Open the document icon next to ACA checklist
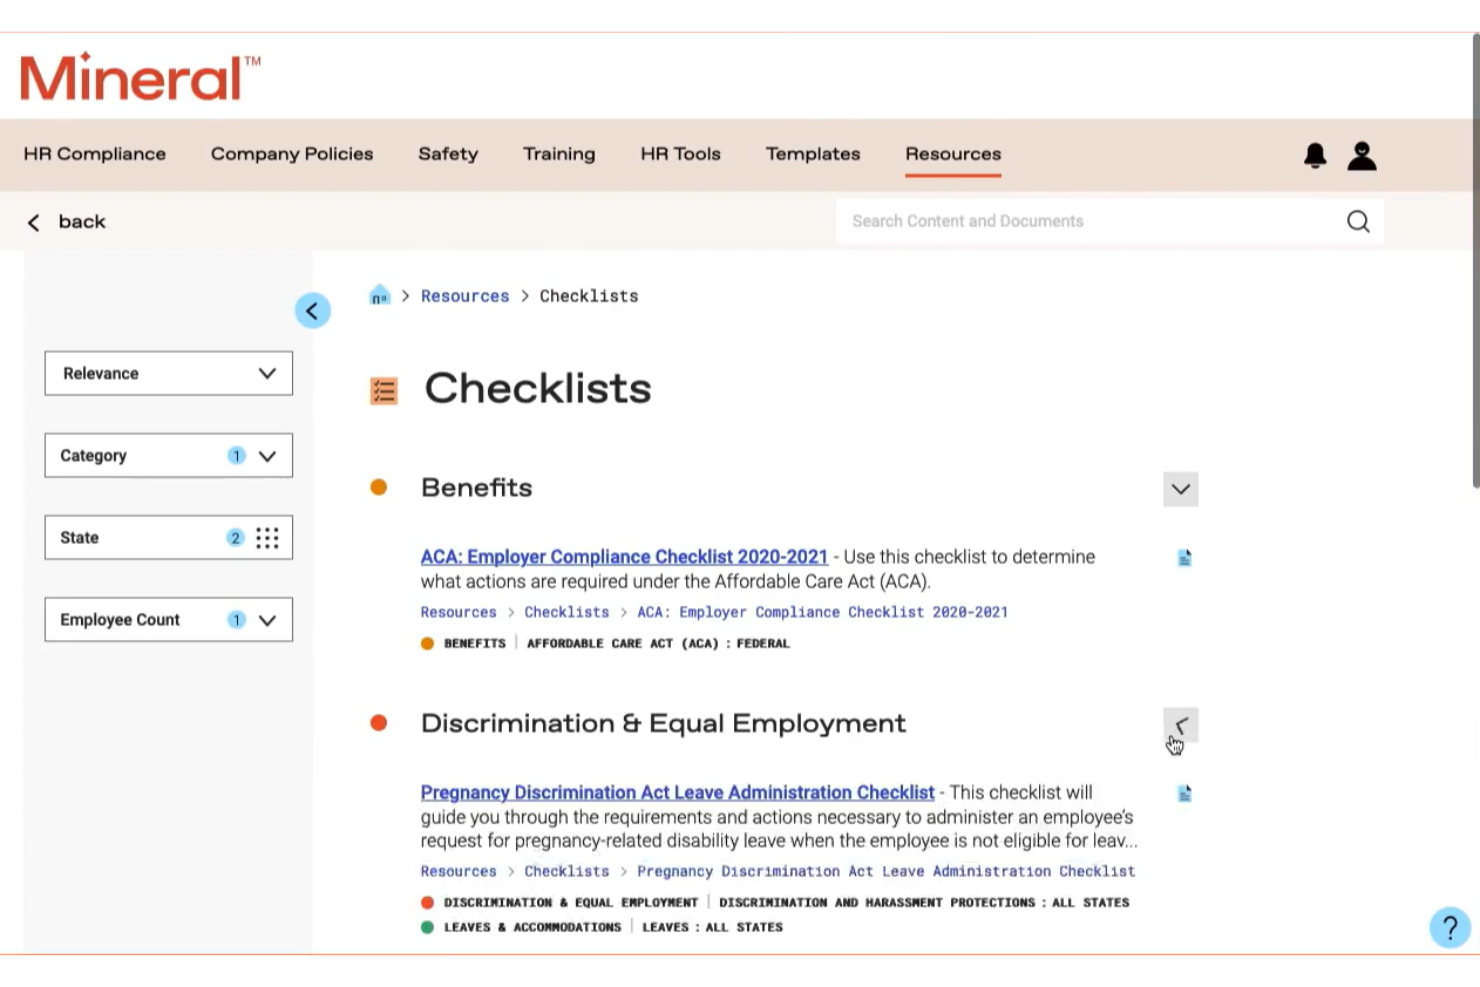The height and width of the screenshot is (987, 1480). pyautogui.click(x=1184, y=558)
